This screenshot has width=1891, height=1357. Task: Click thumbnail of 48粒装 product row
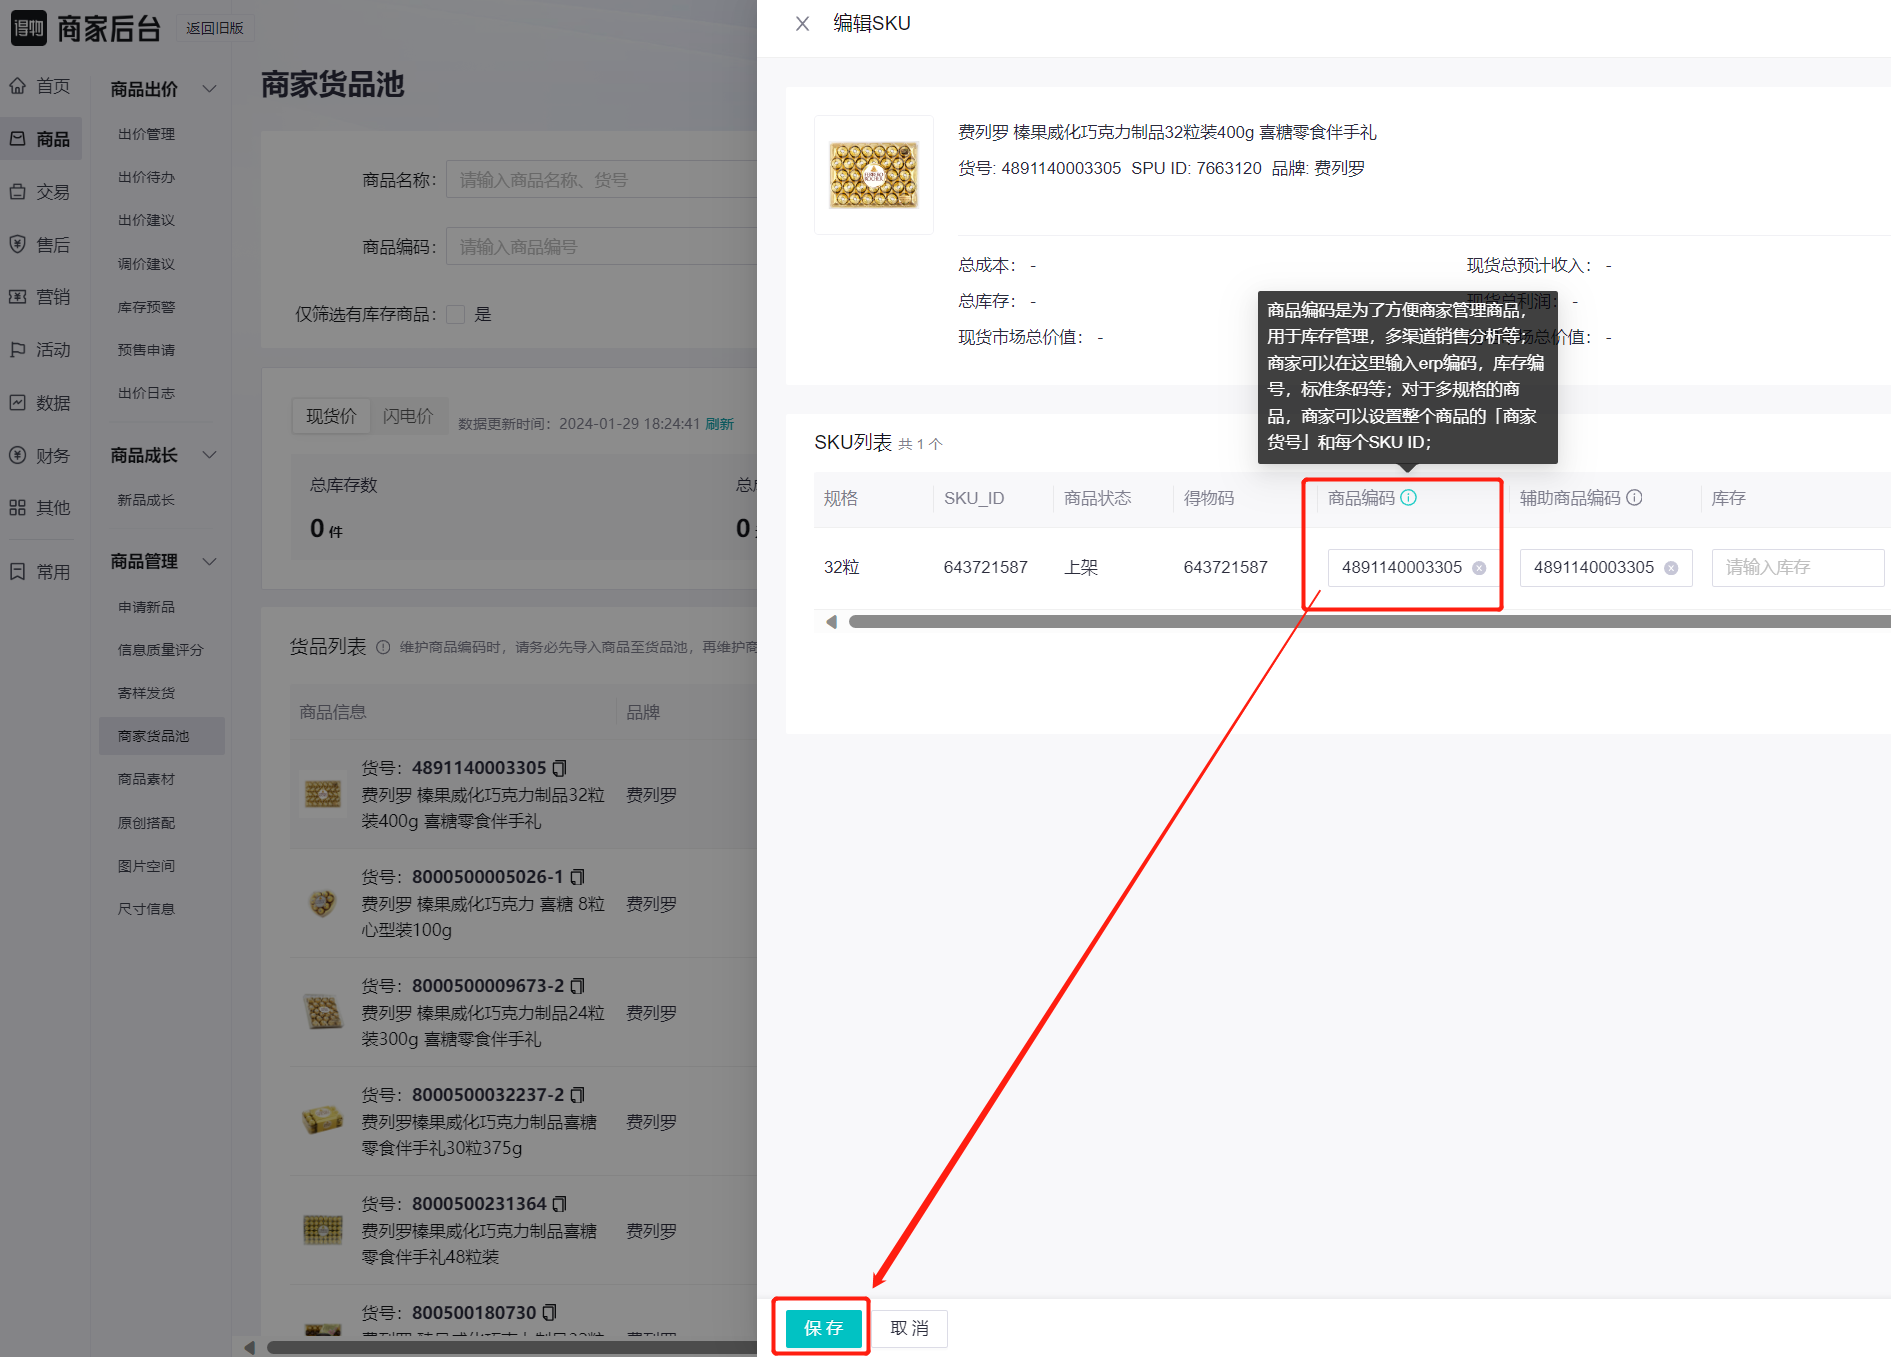pyautogui.click(x=323, y=1230)
